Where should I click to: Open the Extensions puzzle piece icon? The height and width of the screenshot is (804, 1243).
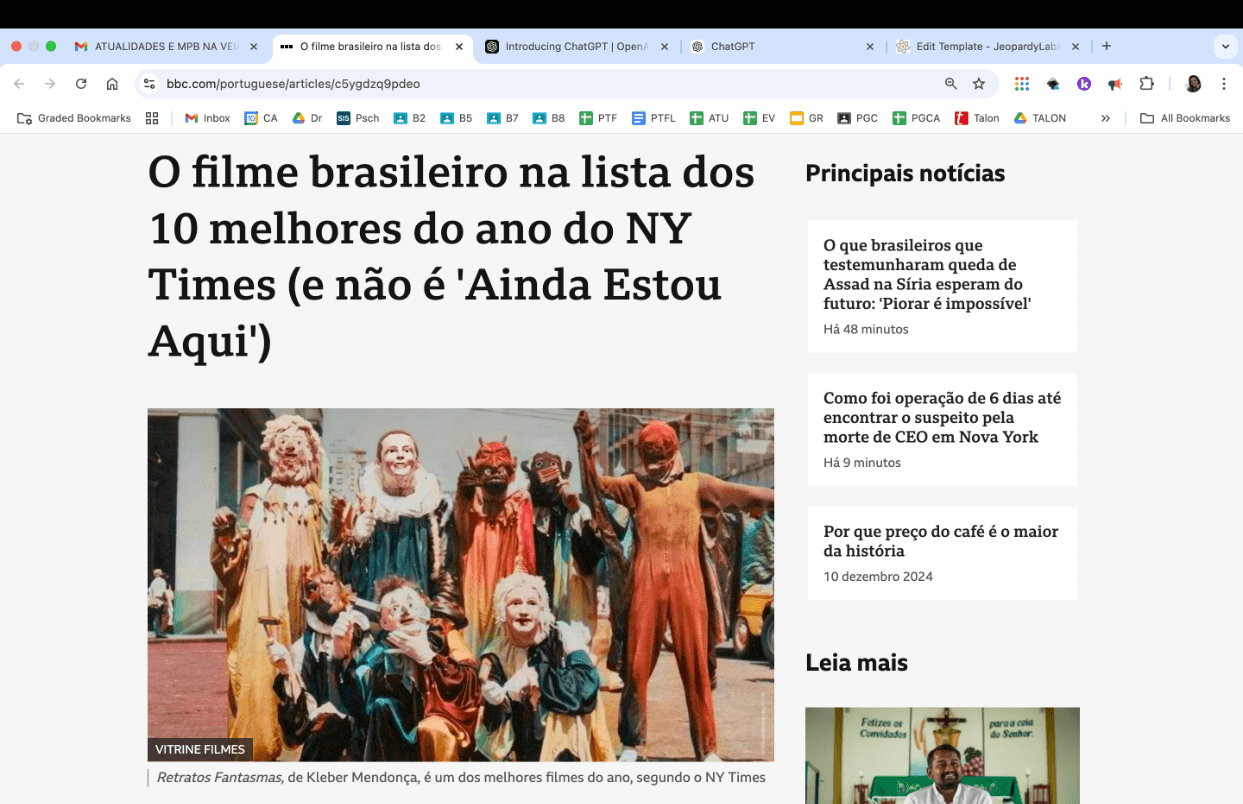click(1147, 84)
